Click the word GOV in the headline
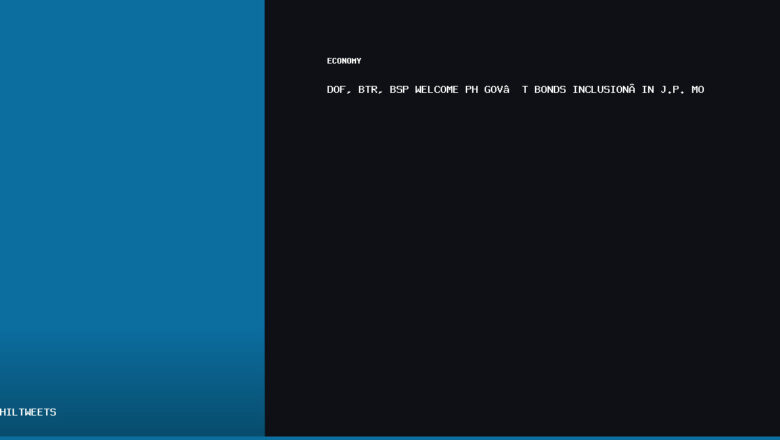Viewport: 780px width, 440px height. click(x=496, y=90)
